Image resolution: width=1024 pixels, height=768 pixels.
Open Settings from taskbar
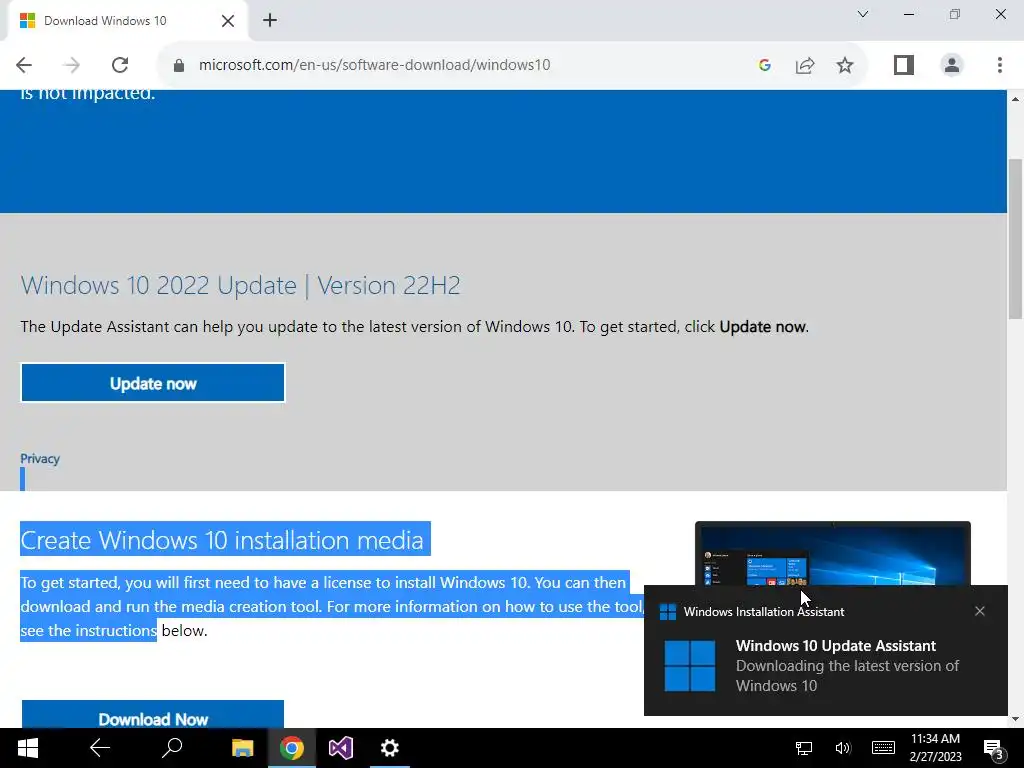[x=390, y=748]
